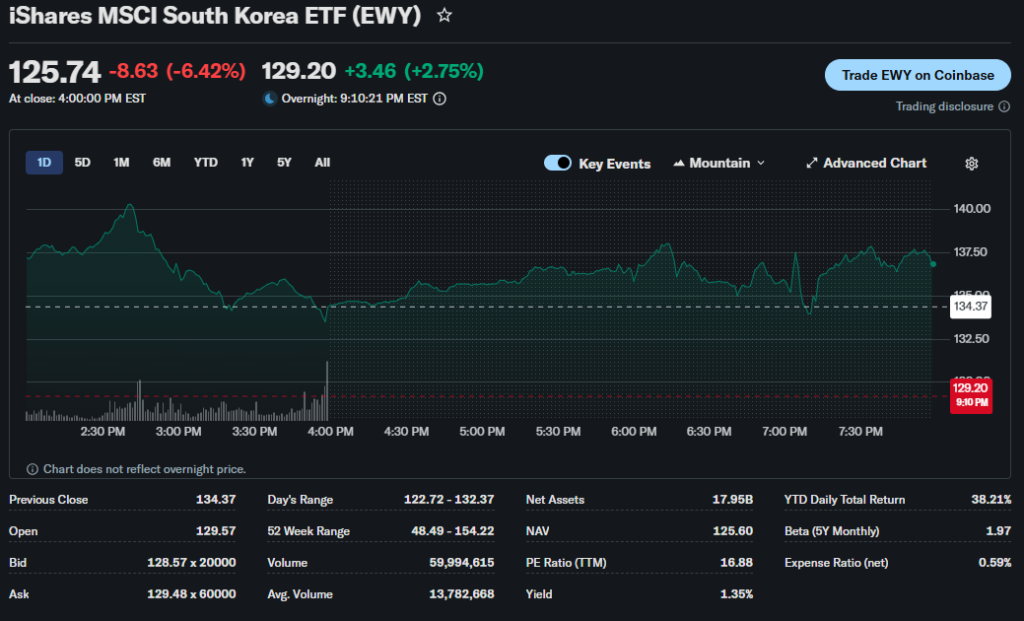Show the YTD chart range
This screenshot has width=1024, height=621.
point(205,163)
